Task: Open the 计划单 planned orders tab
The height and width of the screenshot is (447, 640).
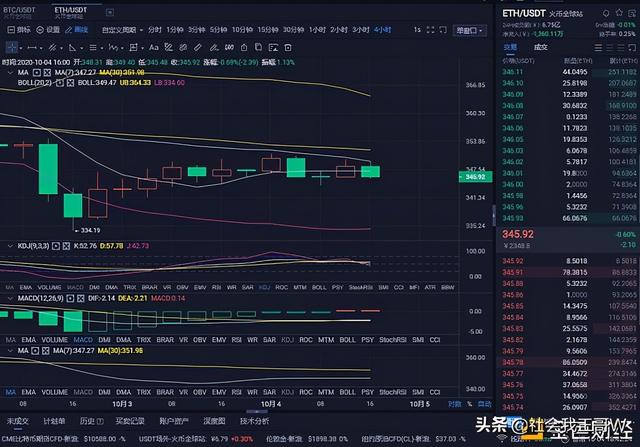Action: 54,421
